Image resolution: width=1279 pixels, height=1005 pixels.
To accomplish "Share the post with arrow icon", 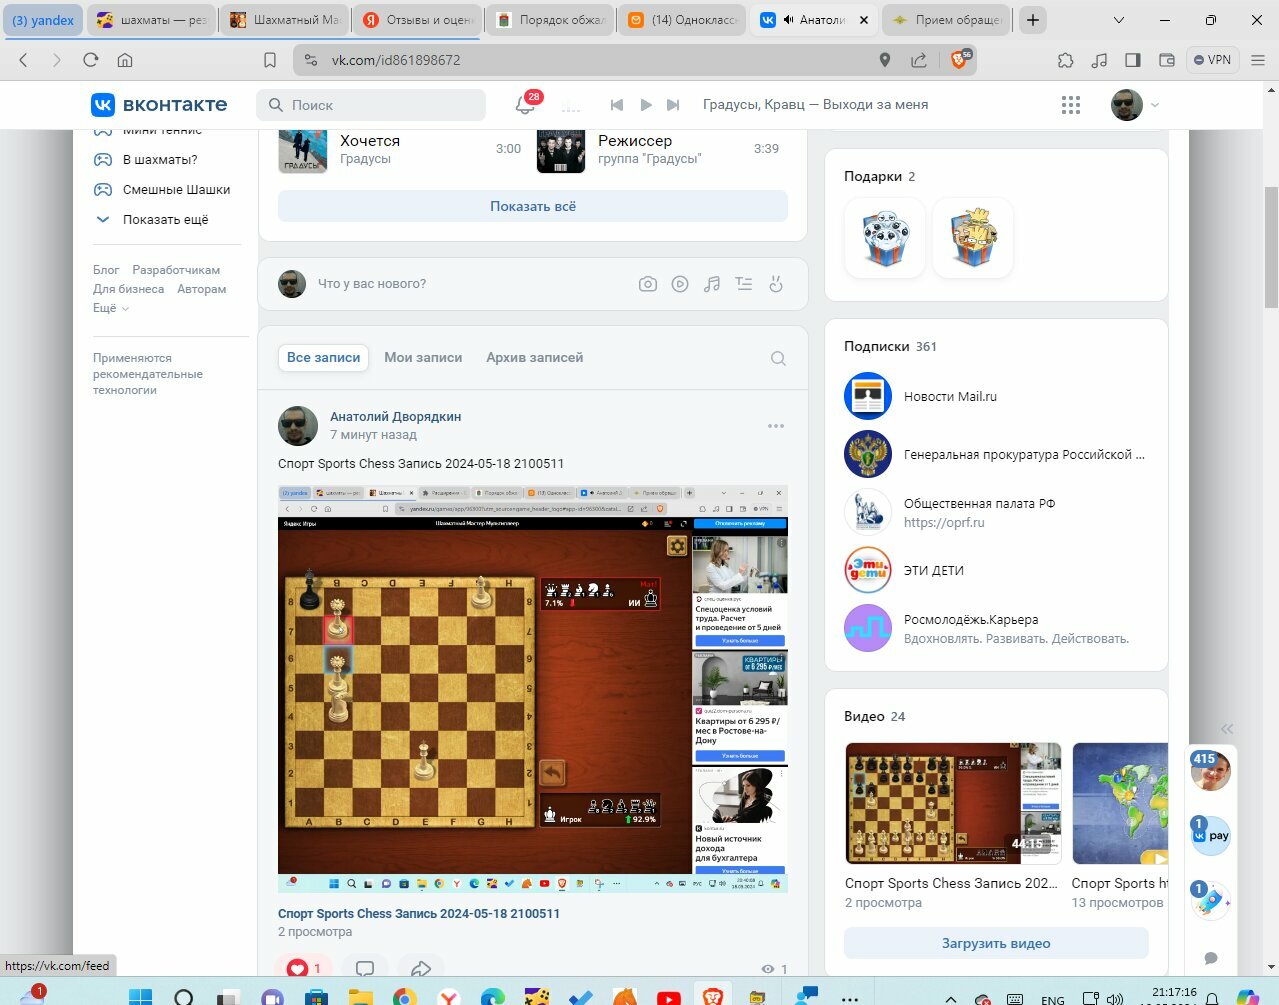I will click(x=421, y=968).
